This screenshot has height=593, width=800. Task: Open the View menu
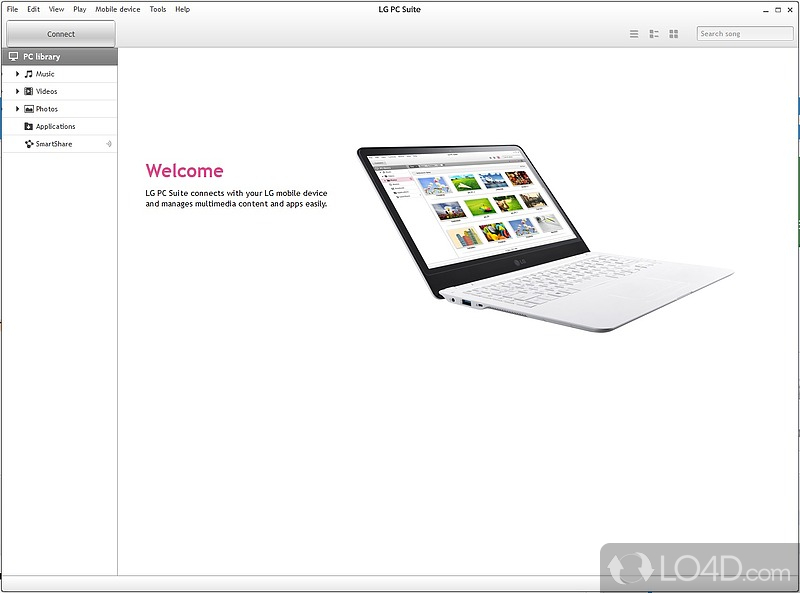click(x=56, y=9)
